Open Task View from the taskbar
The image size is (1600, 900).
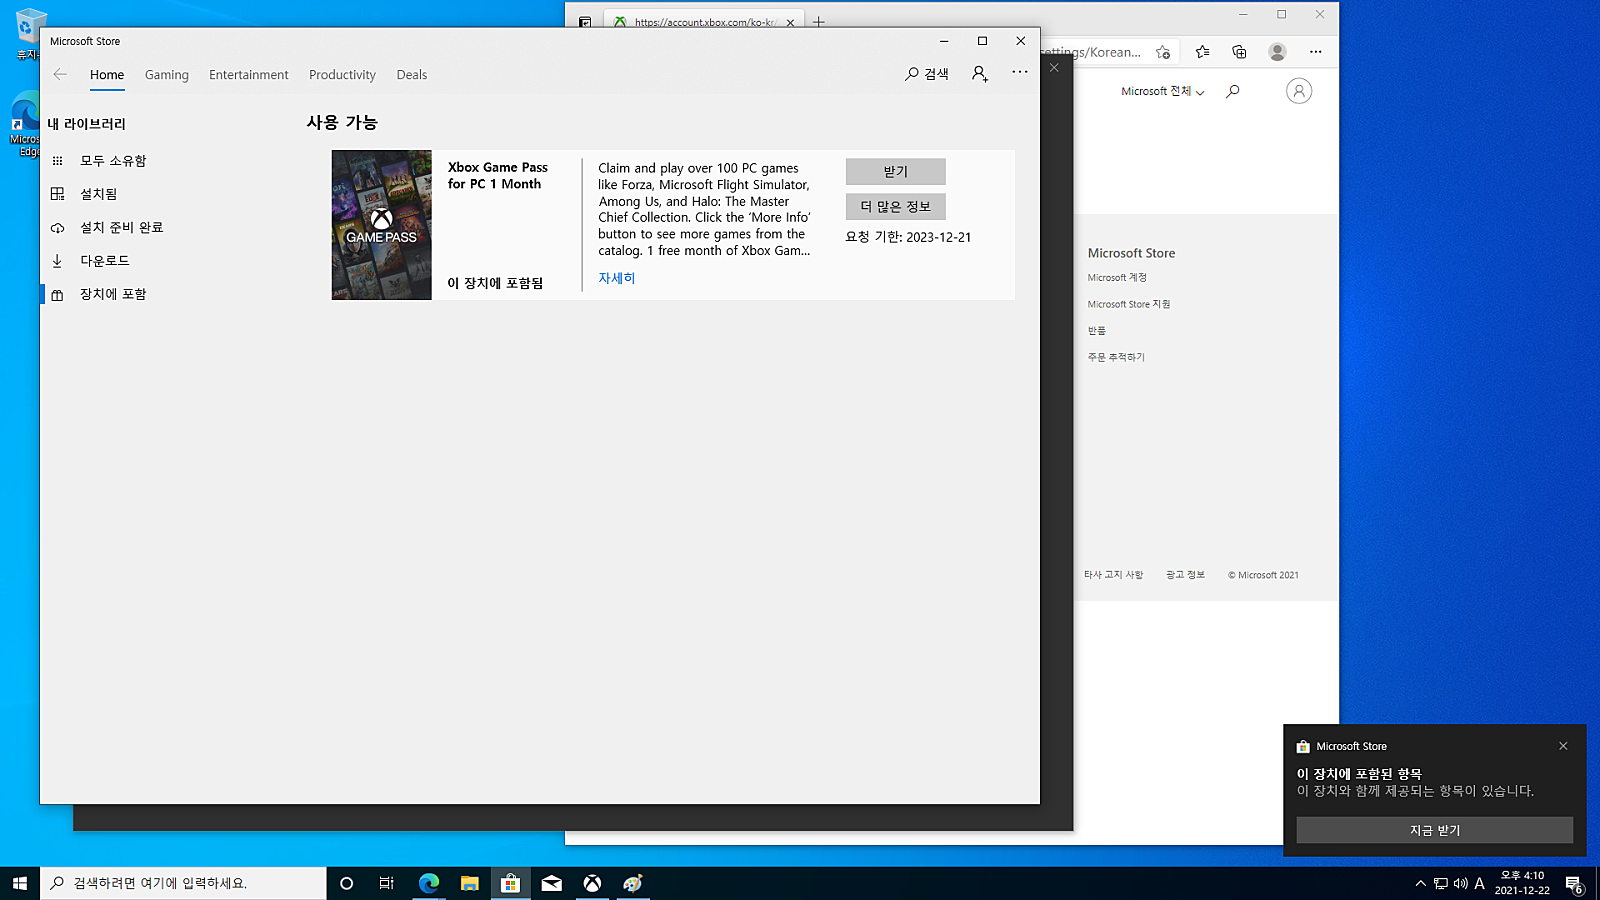[387, 883]
